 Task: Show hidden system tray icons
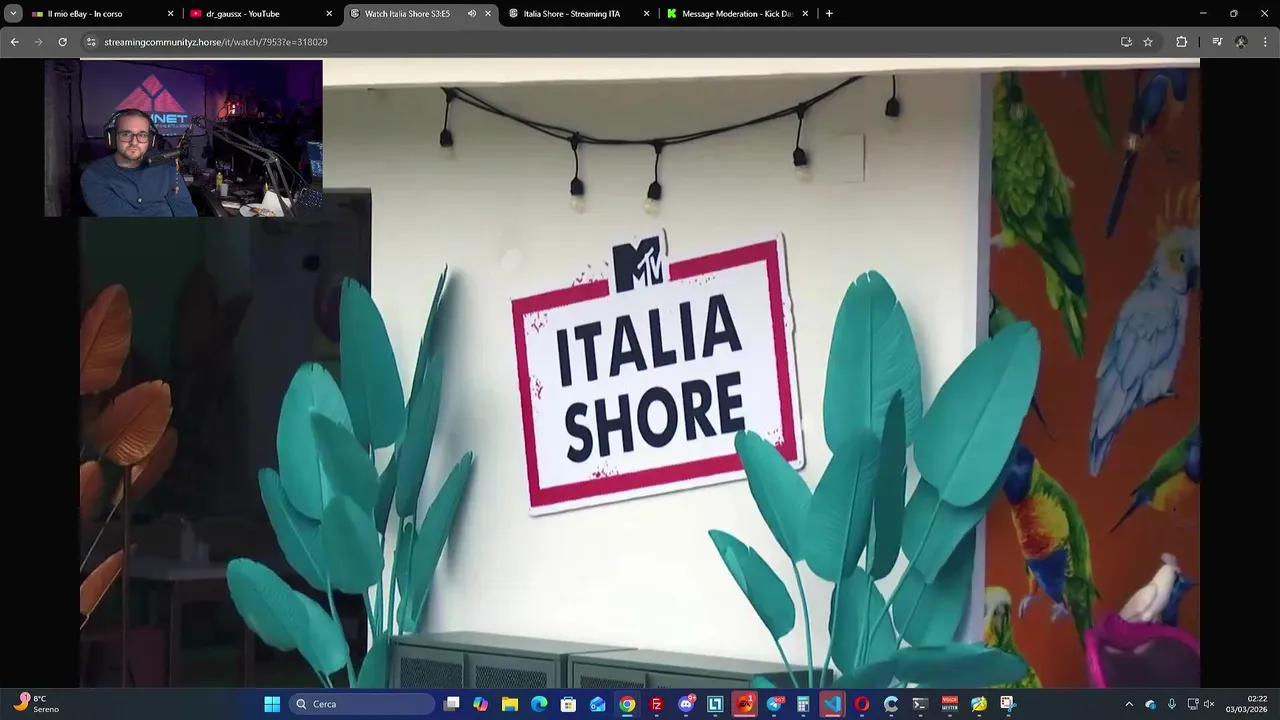point(1129,704)
